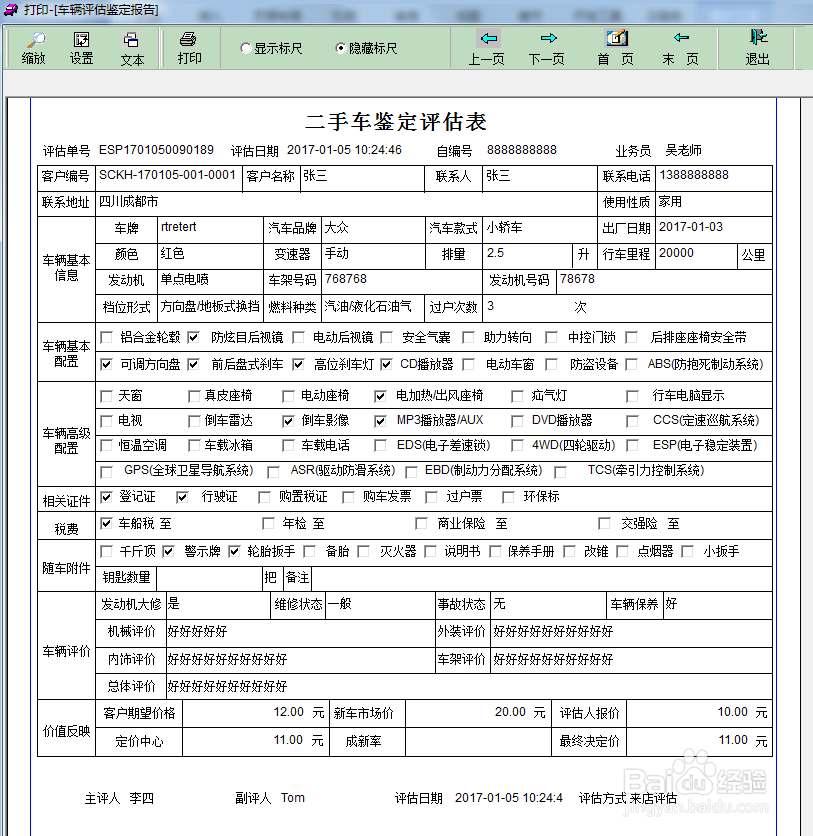Select the 隐藏标尺 radio button
The height and width of the screenshot is (836, 813).
pyautogui.click(x=340, y=49)
